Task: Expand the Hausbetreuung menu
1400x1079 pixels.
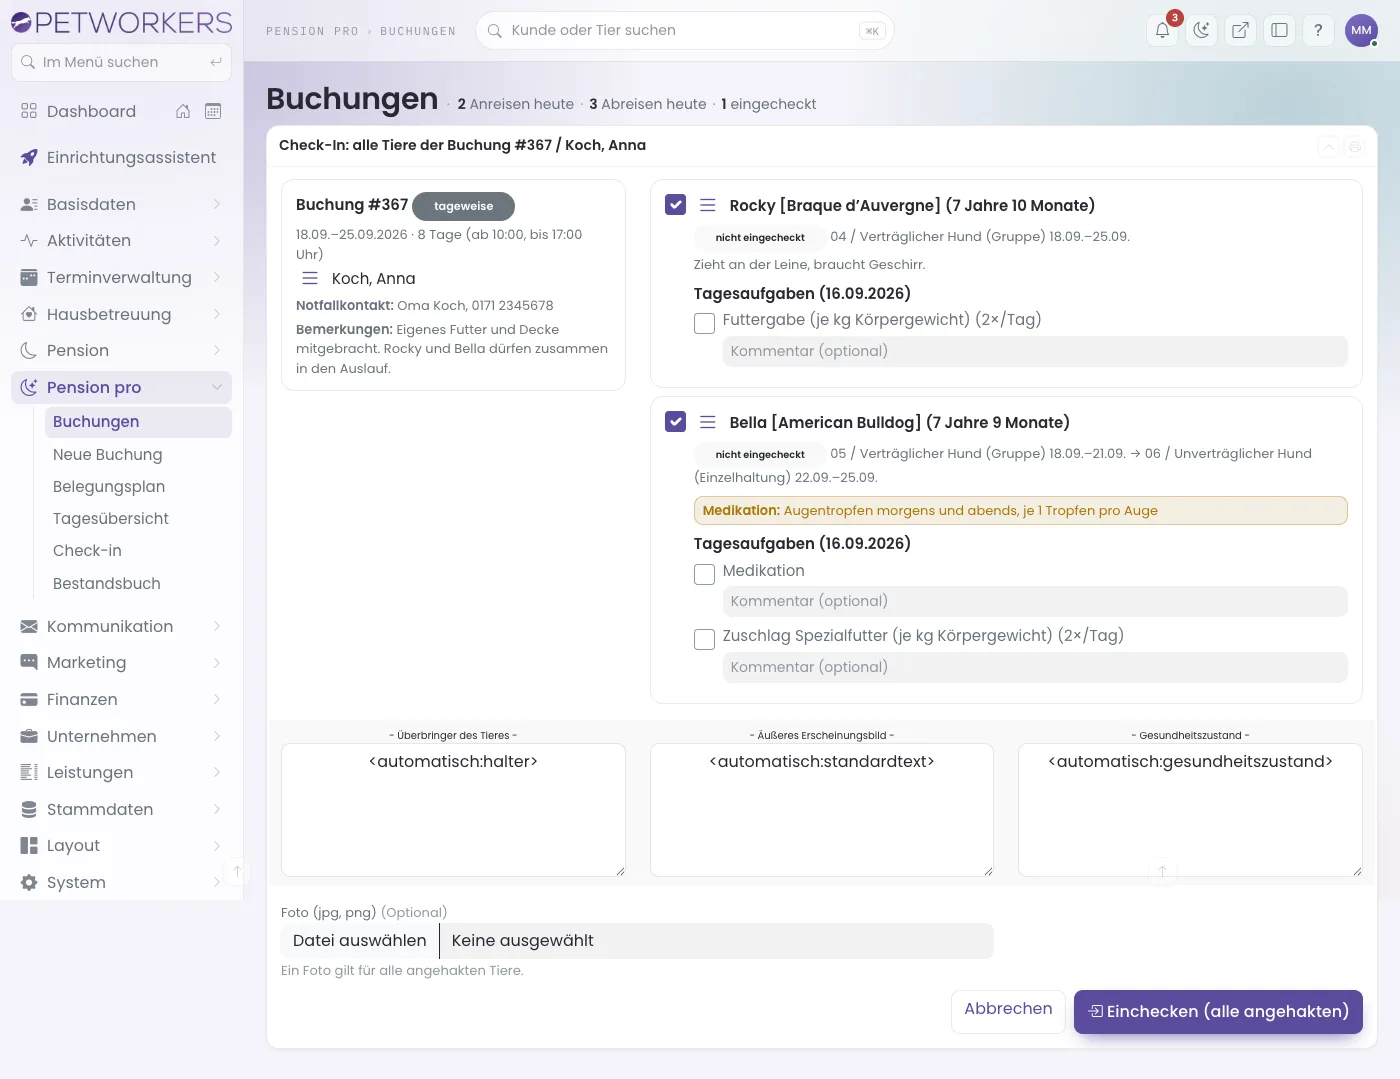Action: click(x=121, y=314)
